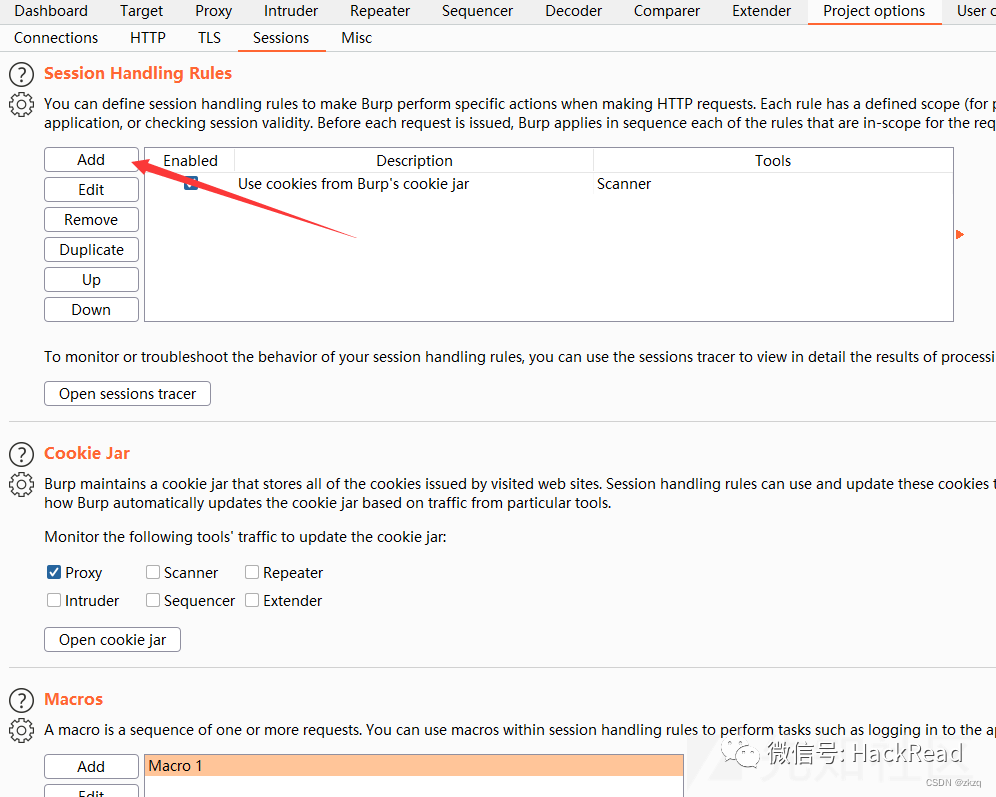This screenshot has height=797, width=996.
Task: Switch to Decoder tab
Action: pyautogui.click(x=574, y=11)
